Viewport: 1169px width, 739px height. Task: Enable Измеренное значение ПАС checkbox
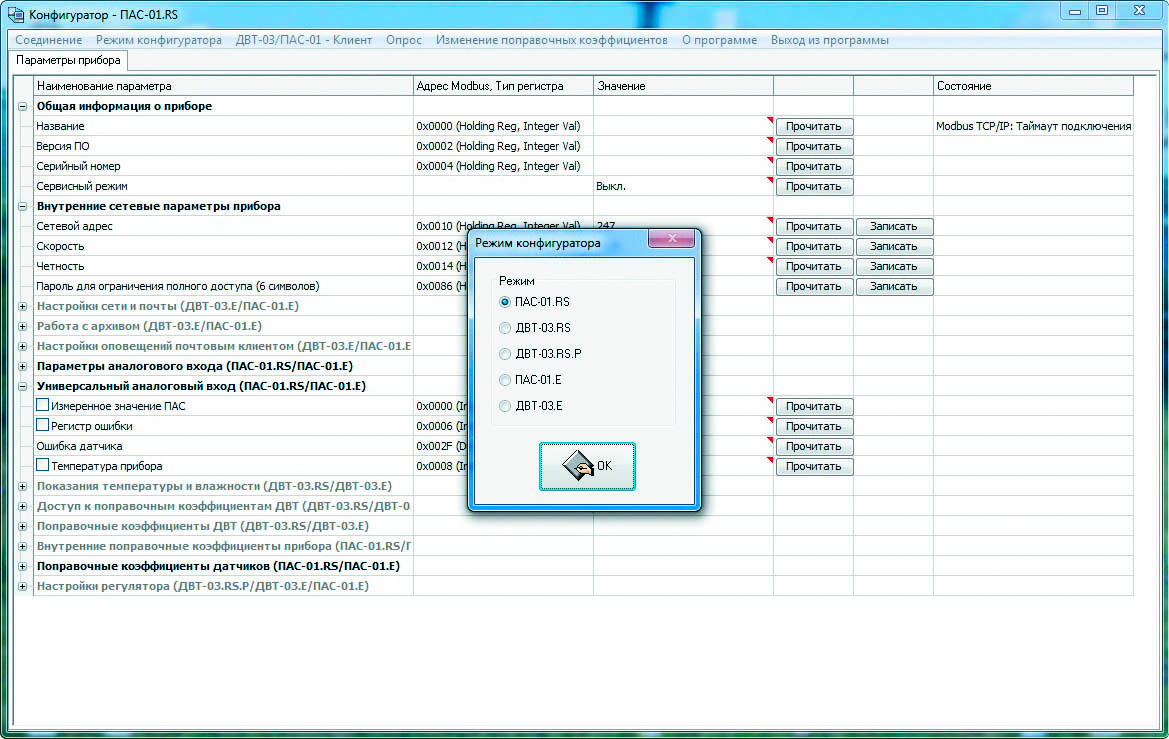tap(43, 405)
